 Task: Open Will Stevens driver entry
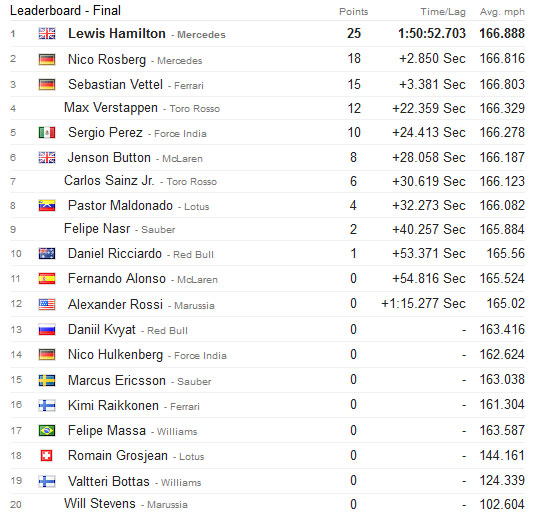(100, 503)
